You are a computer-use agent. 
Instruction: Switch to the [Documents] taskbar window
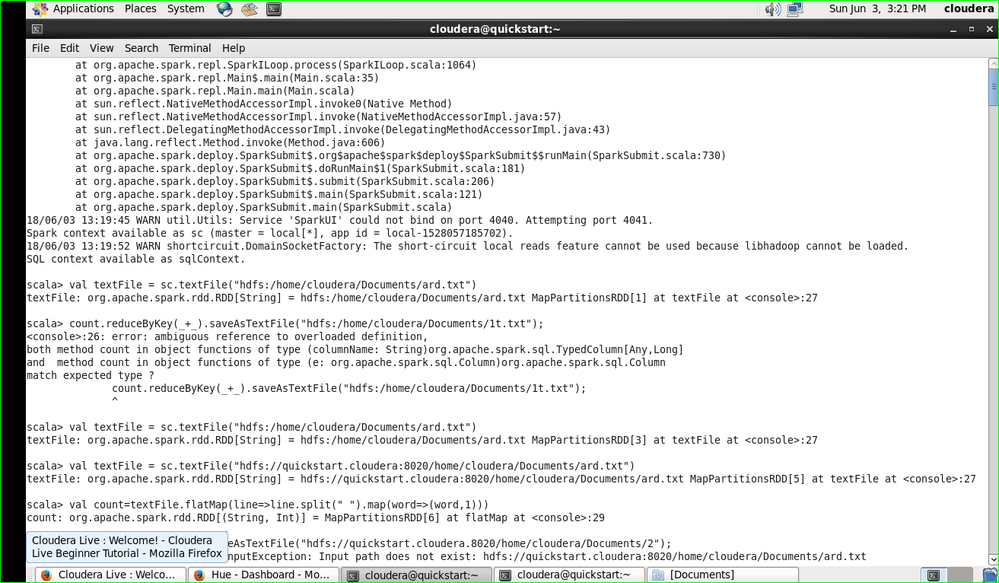pyautogui.click(x=722, y=575)
